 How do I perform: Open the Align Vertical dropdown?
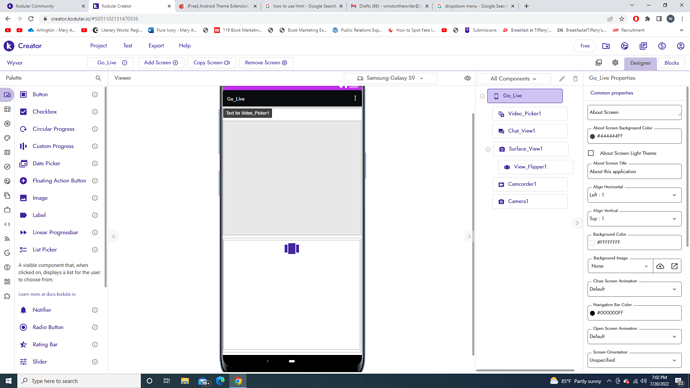point(634,219)
